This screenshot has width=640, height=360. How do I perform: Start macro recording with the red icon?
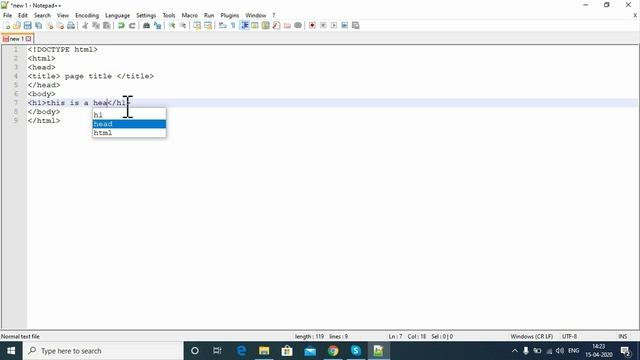[x=312, y=25]
